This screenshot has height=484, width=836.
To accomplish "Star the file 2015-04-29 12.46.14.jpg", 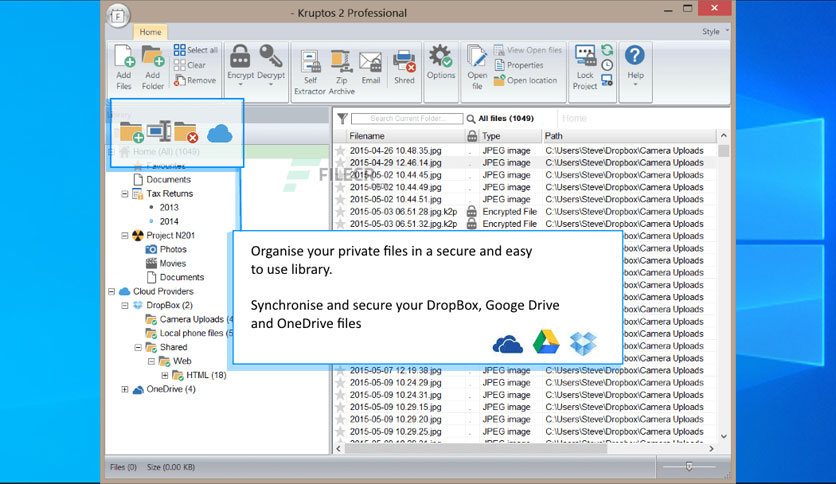I will 340,163.
